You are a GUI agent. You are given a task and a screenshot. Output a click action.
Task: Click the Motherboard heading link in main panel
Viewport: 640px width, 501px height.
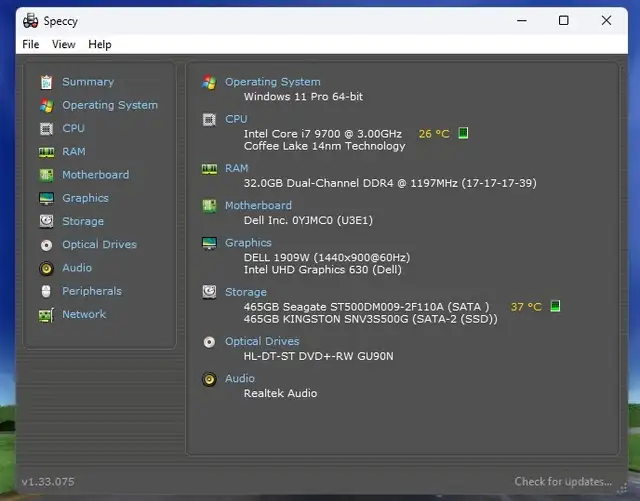click(x=258, y=206)
